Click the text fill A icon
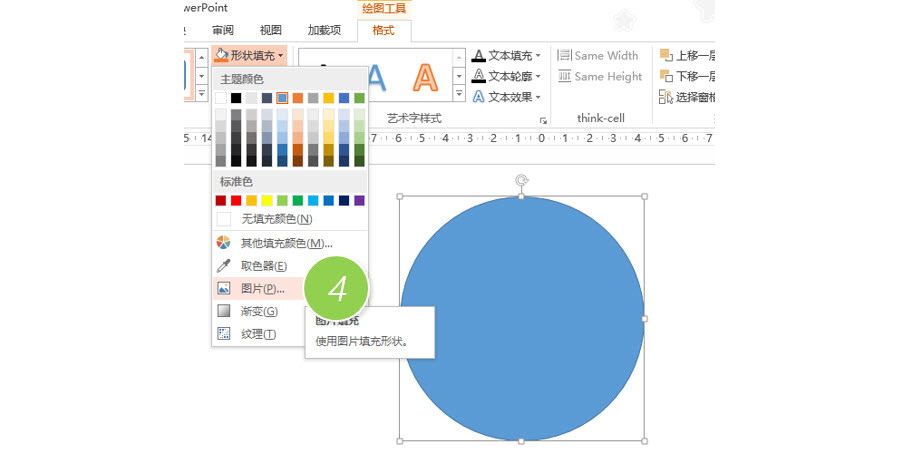This screenshot has width=900, height=467. click(479, 56)
